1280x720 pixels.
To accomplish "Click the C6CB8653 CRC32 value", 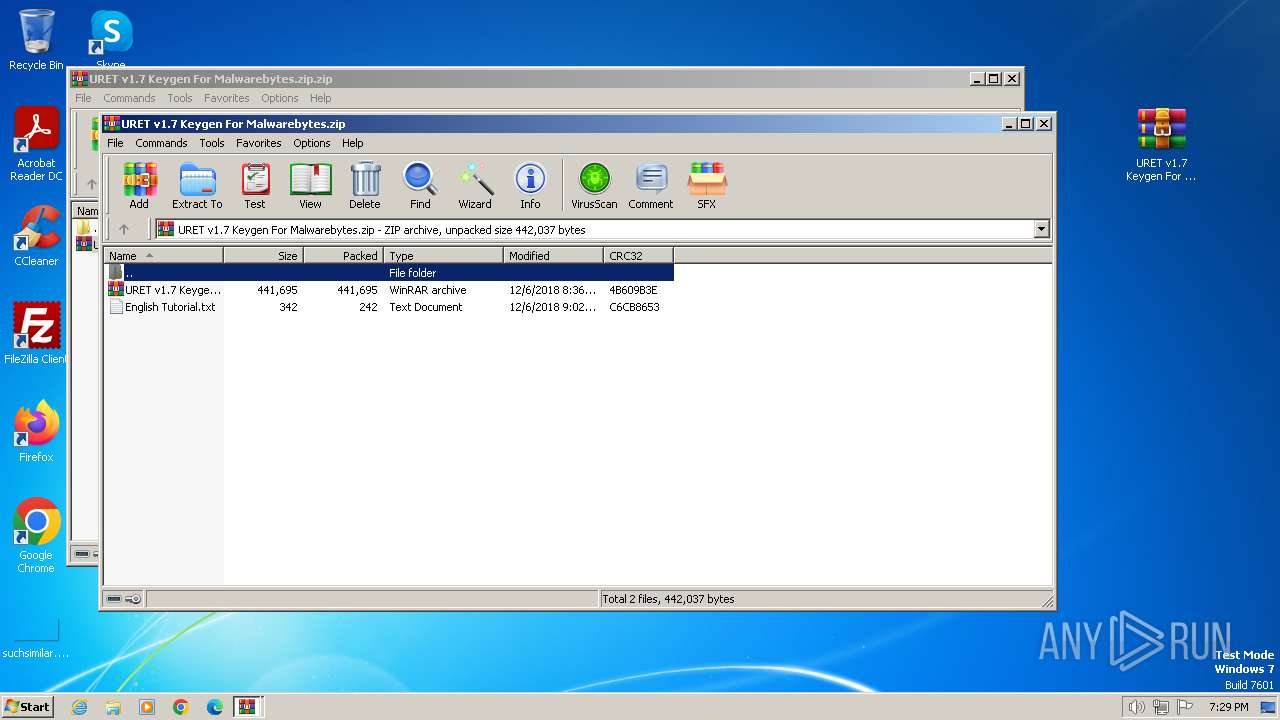I will (634, 307).
